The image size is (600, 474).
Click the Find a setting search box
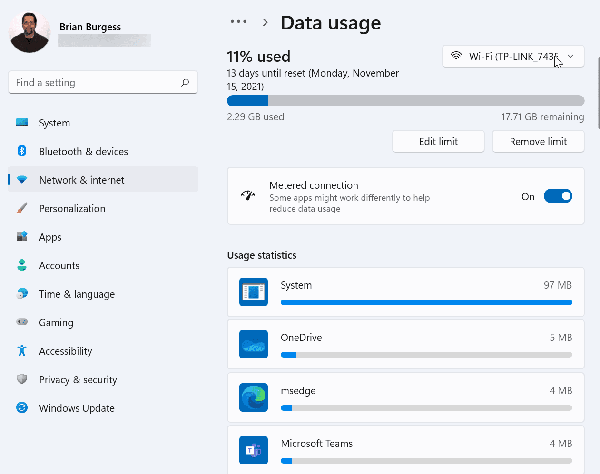coord(94,82)
